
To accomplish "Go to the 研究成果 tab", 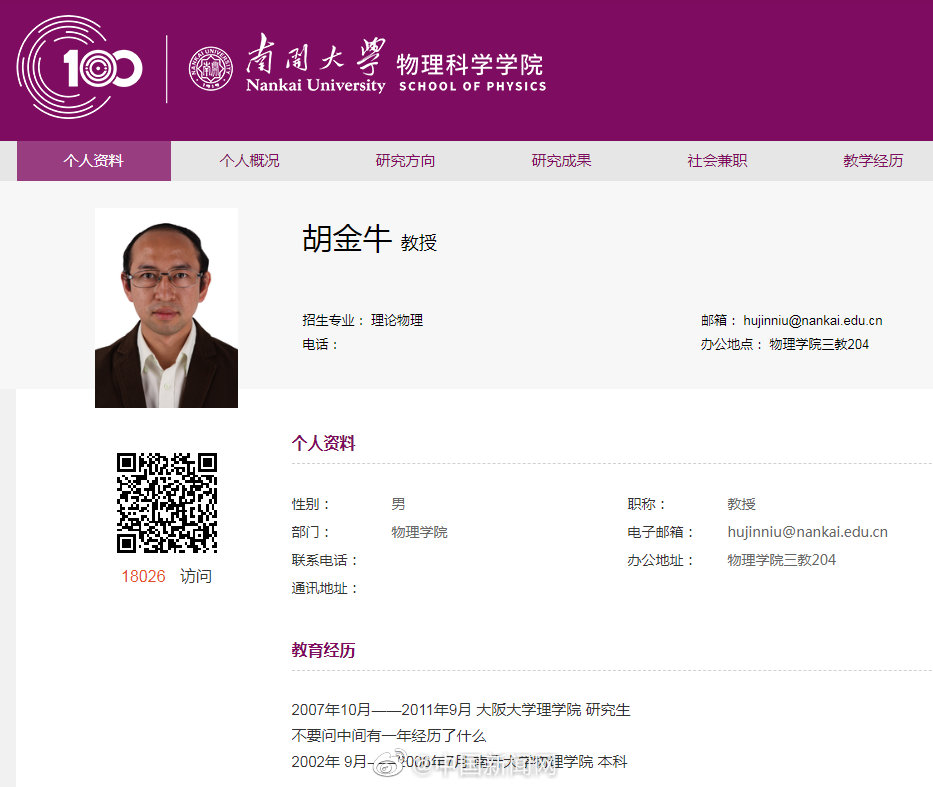I will tap(561, 161).
